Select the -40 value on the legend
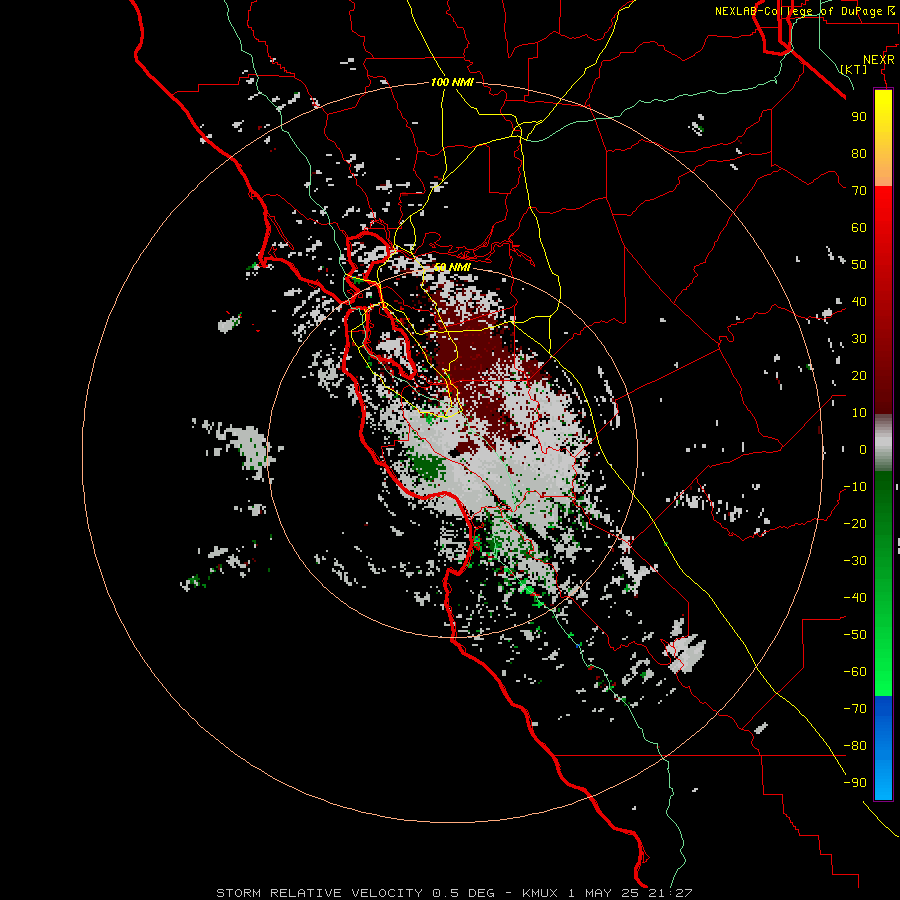The height and width of the screenshot is (900, 900). point(855,598)
